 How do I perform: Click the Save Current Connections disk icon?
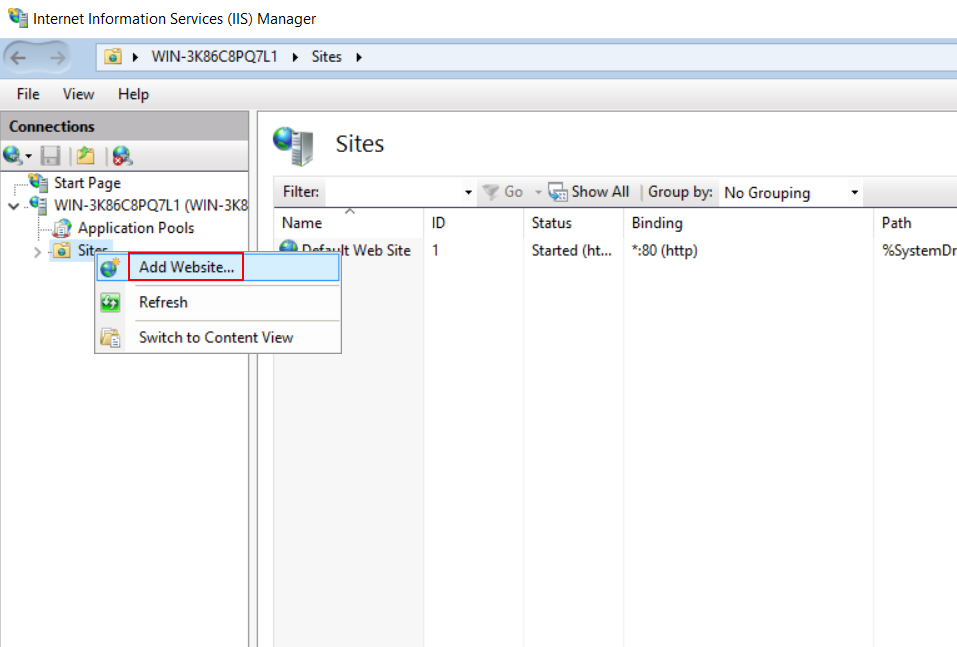[x=50, y=156]
